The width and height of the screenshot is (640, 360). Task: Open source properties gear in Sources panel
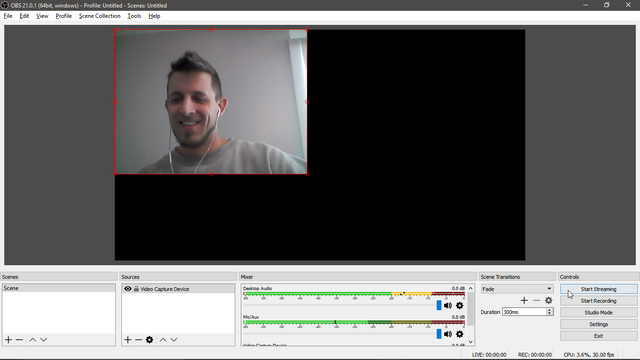pos(149,340)
